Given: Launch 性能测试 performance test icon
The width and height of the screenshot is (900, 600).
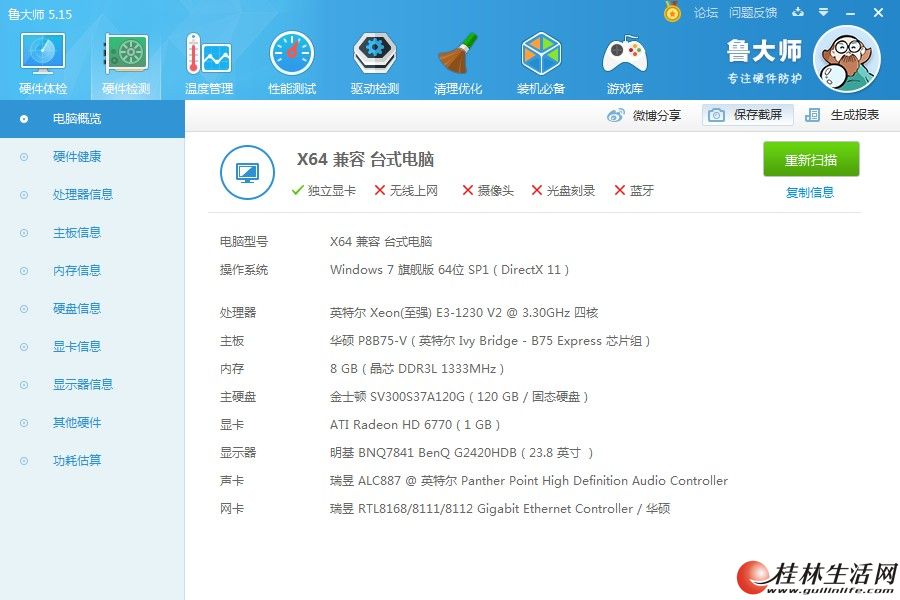Looking at the screenshot, I should 292,63.
